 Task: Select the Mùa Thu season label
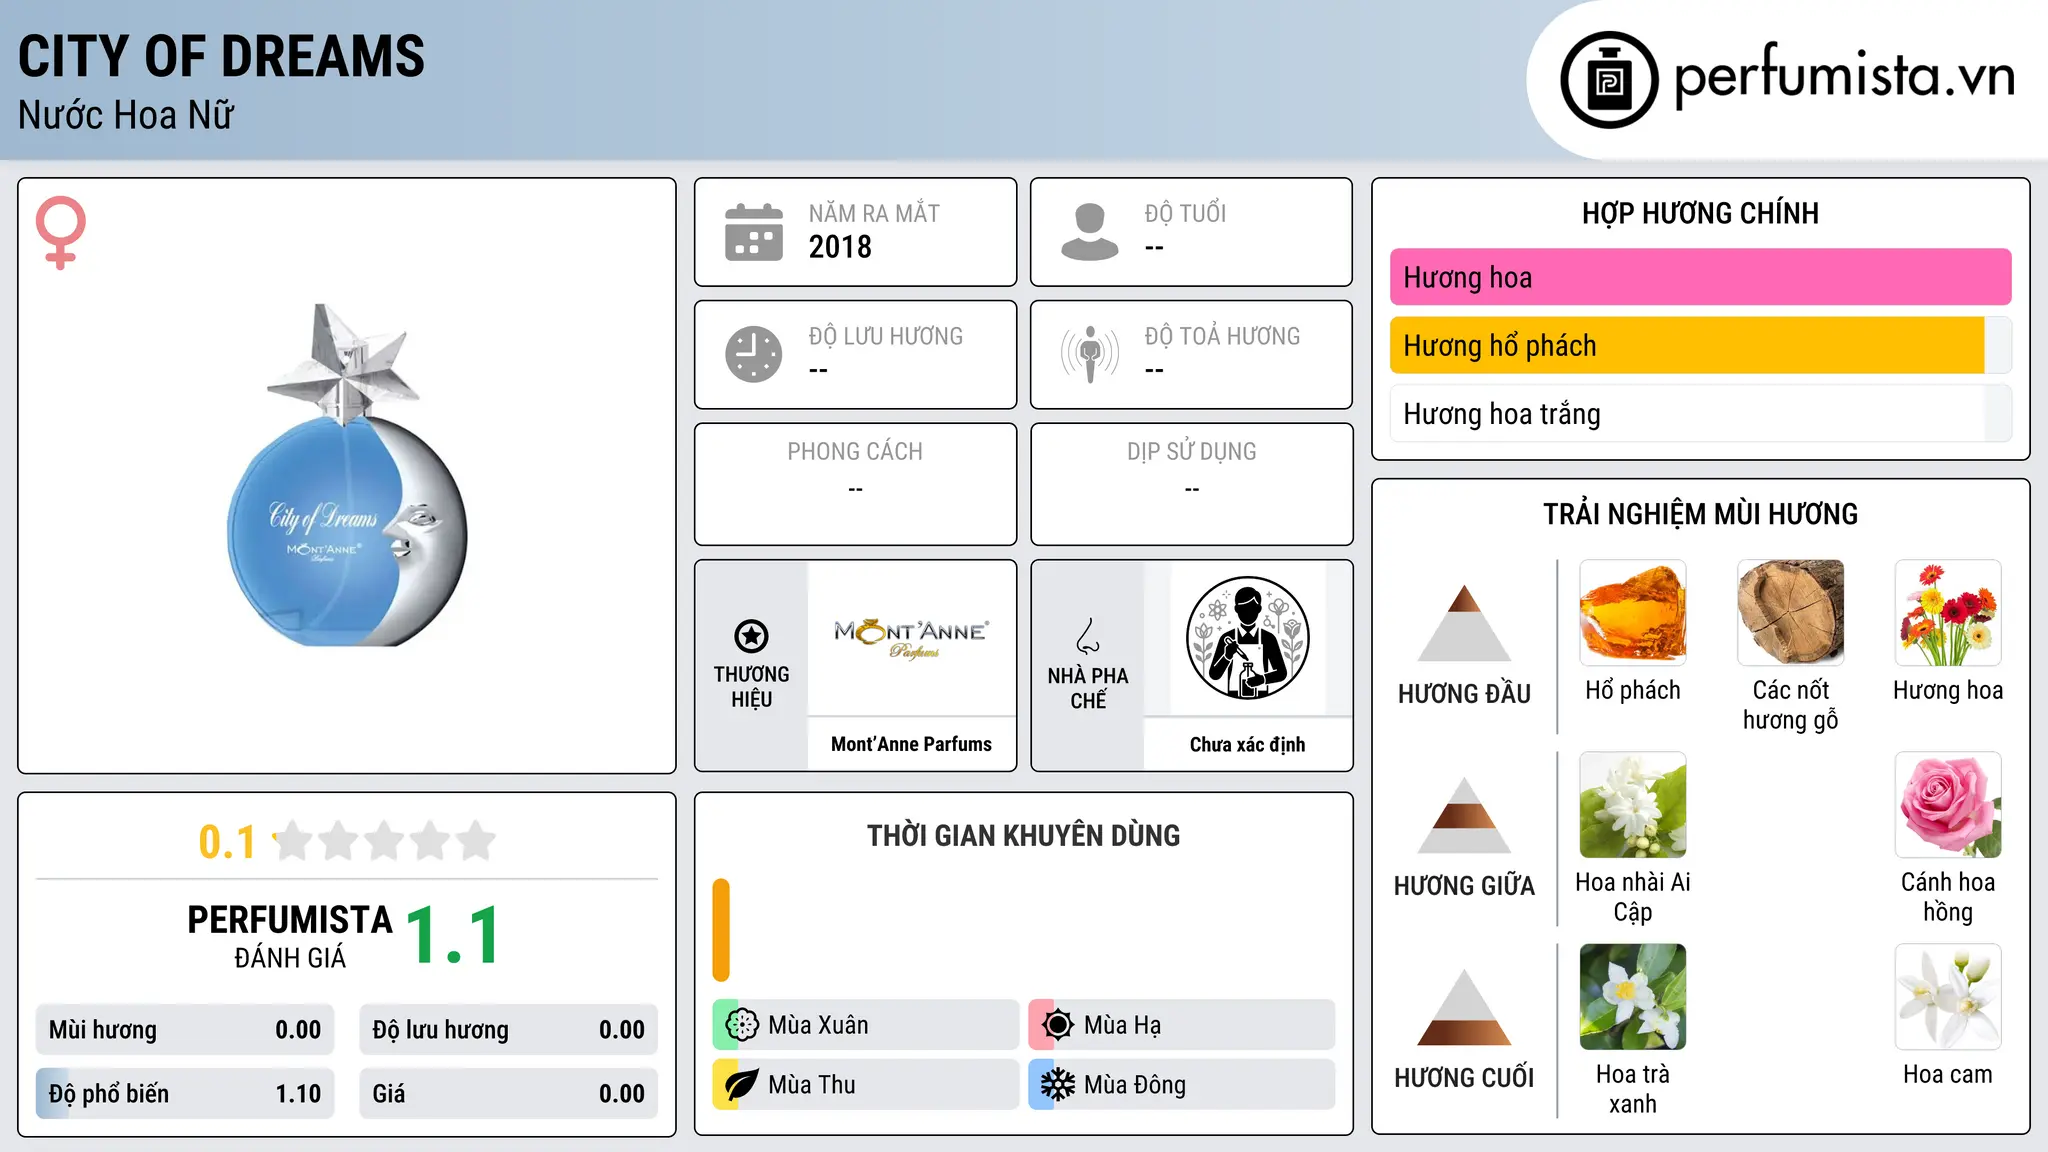(x=812, y=1085)
